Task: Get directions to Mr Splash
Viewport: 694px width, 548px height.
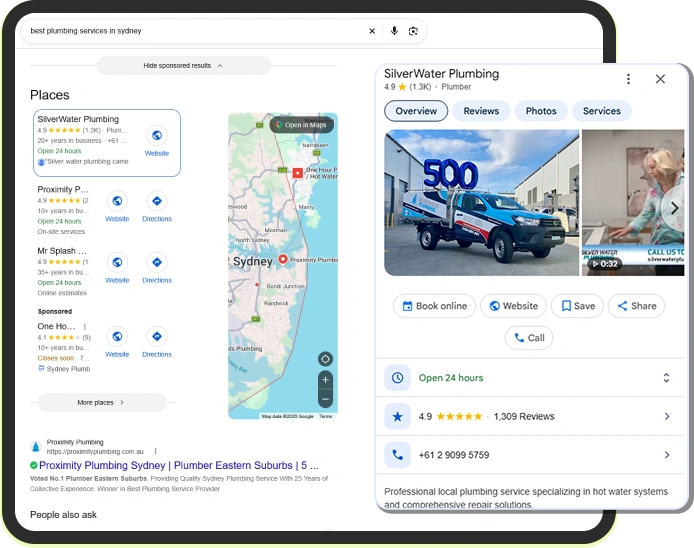Action: point(157,262)
